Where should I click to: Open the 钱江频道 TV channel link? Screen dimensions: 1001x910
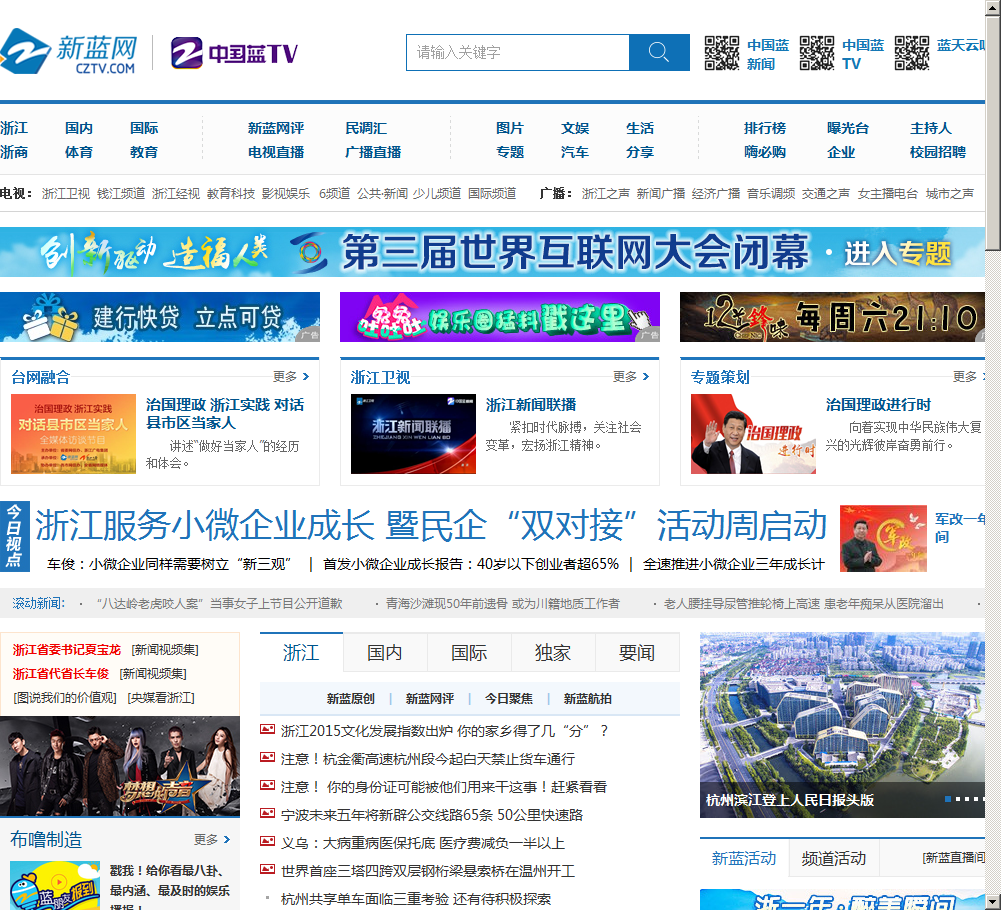(121, 193)
